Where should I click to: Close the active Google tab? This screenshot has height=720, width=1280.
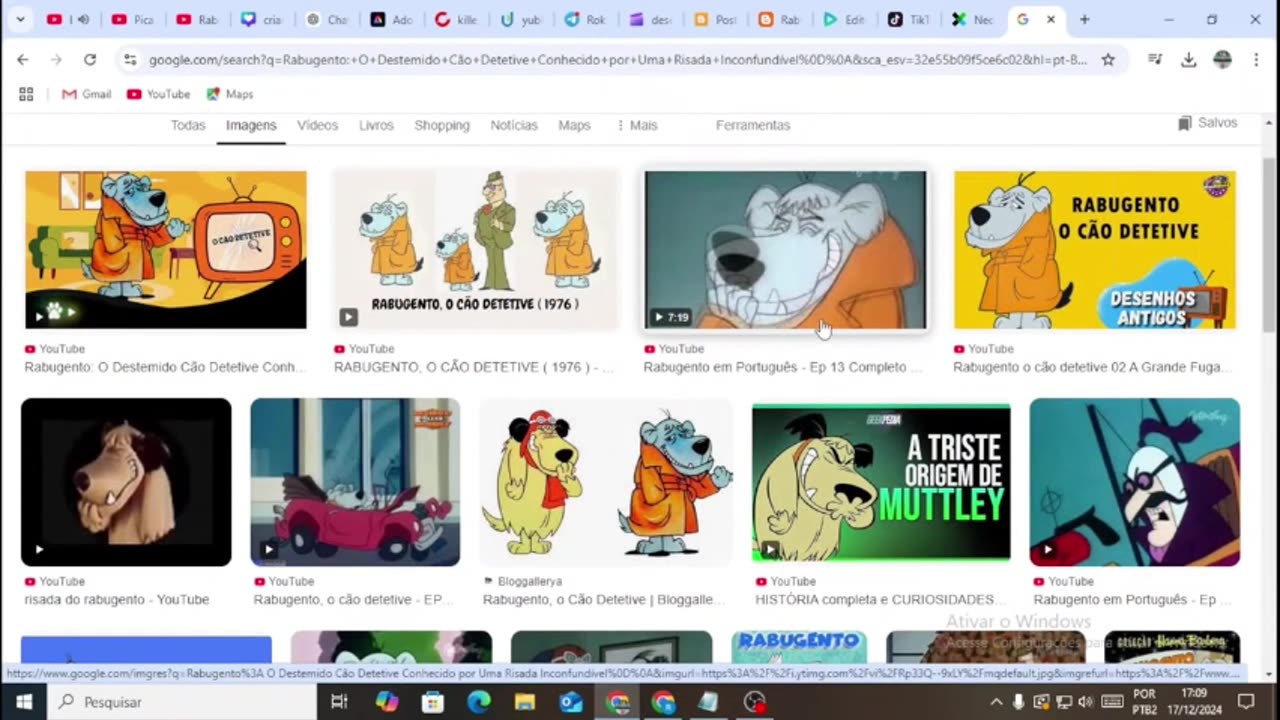coord(1050,19)
